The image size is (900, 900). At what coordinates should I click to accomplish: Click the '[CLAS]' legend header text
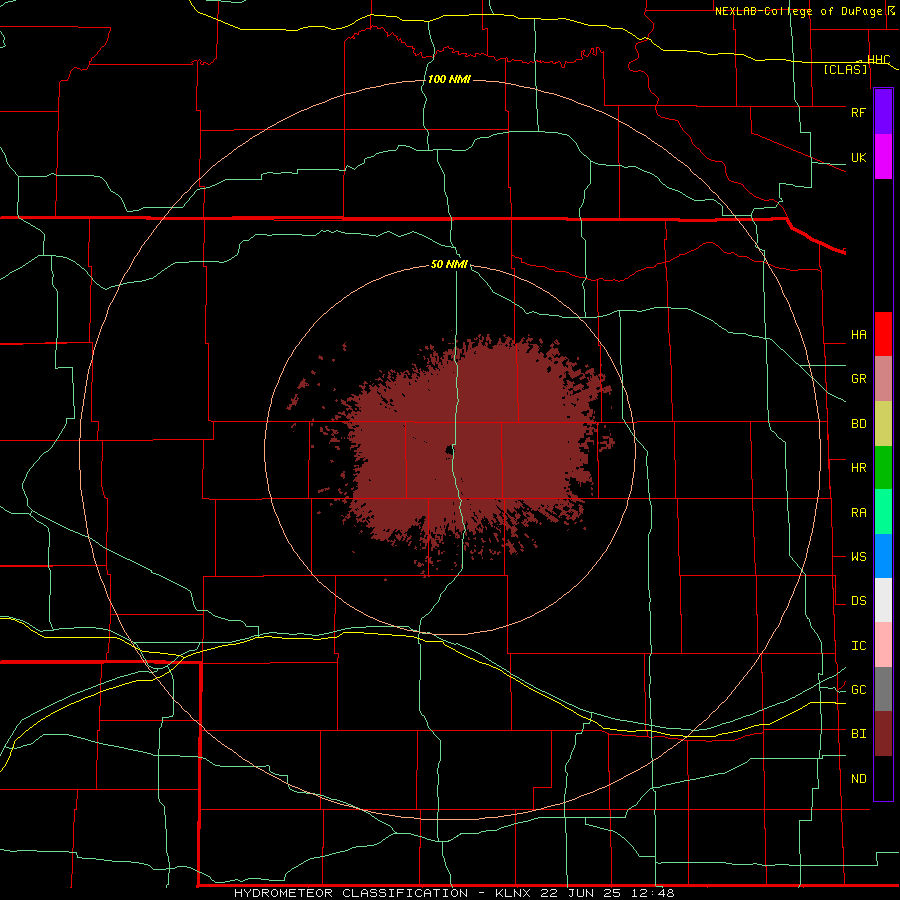845,69
